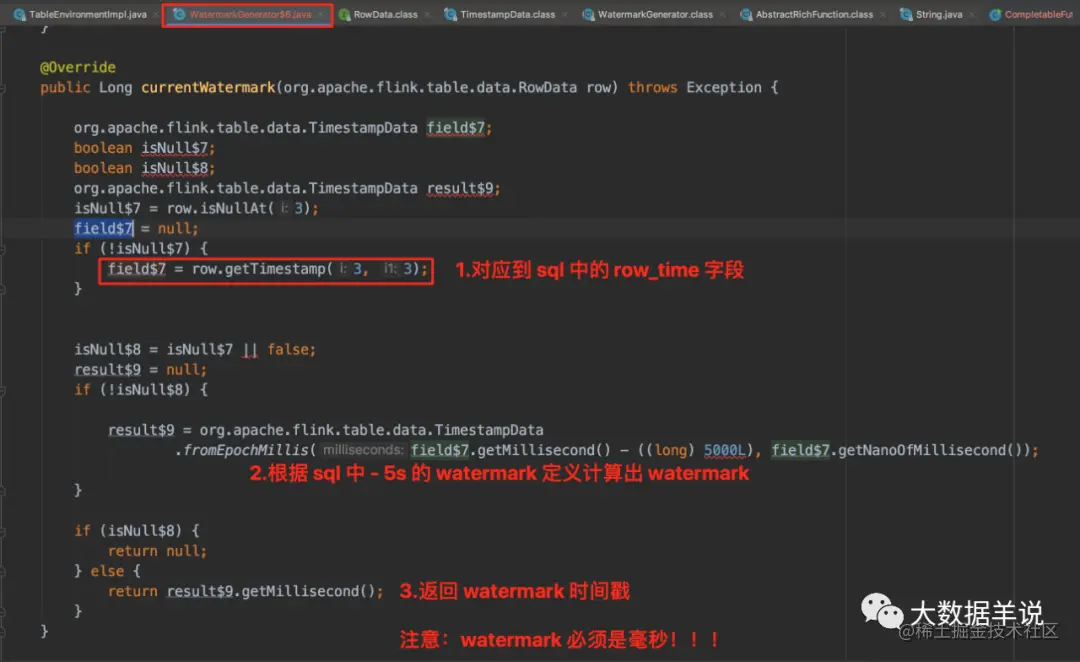Click the 'isNull$8;' boolean declaration
Screen dimensions: 1080x662
point(178,168)
